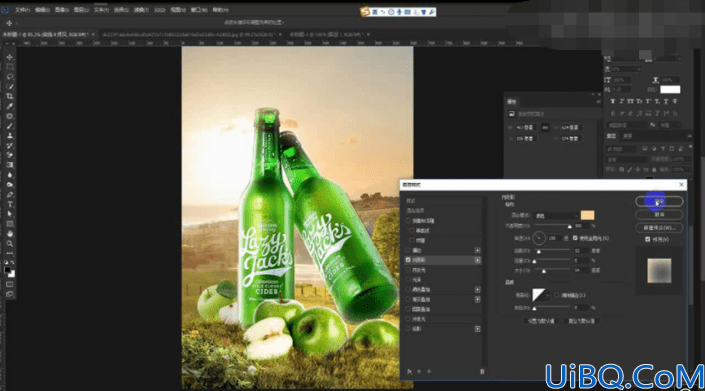Select the Spot Healing Brush tool
This screenshot has height=391, width=705.
coord(9,116)
